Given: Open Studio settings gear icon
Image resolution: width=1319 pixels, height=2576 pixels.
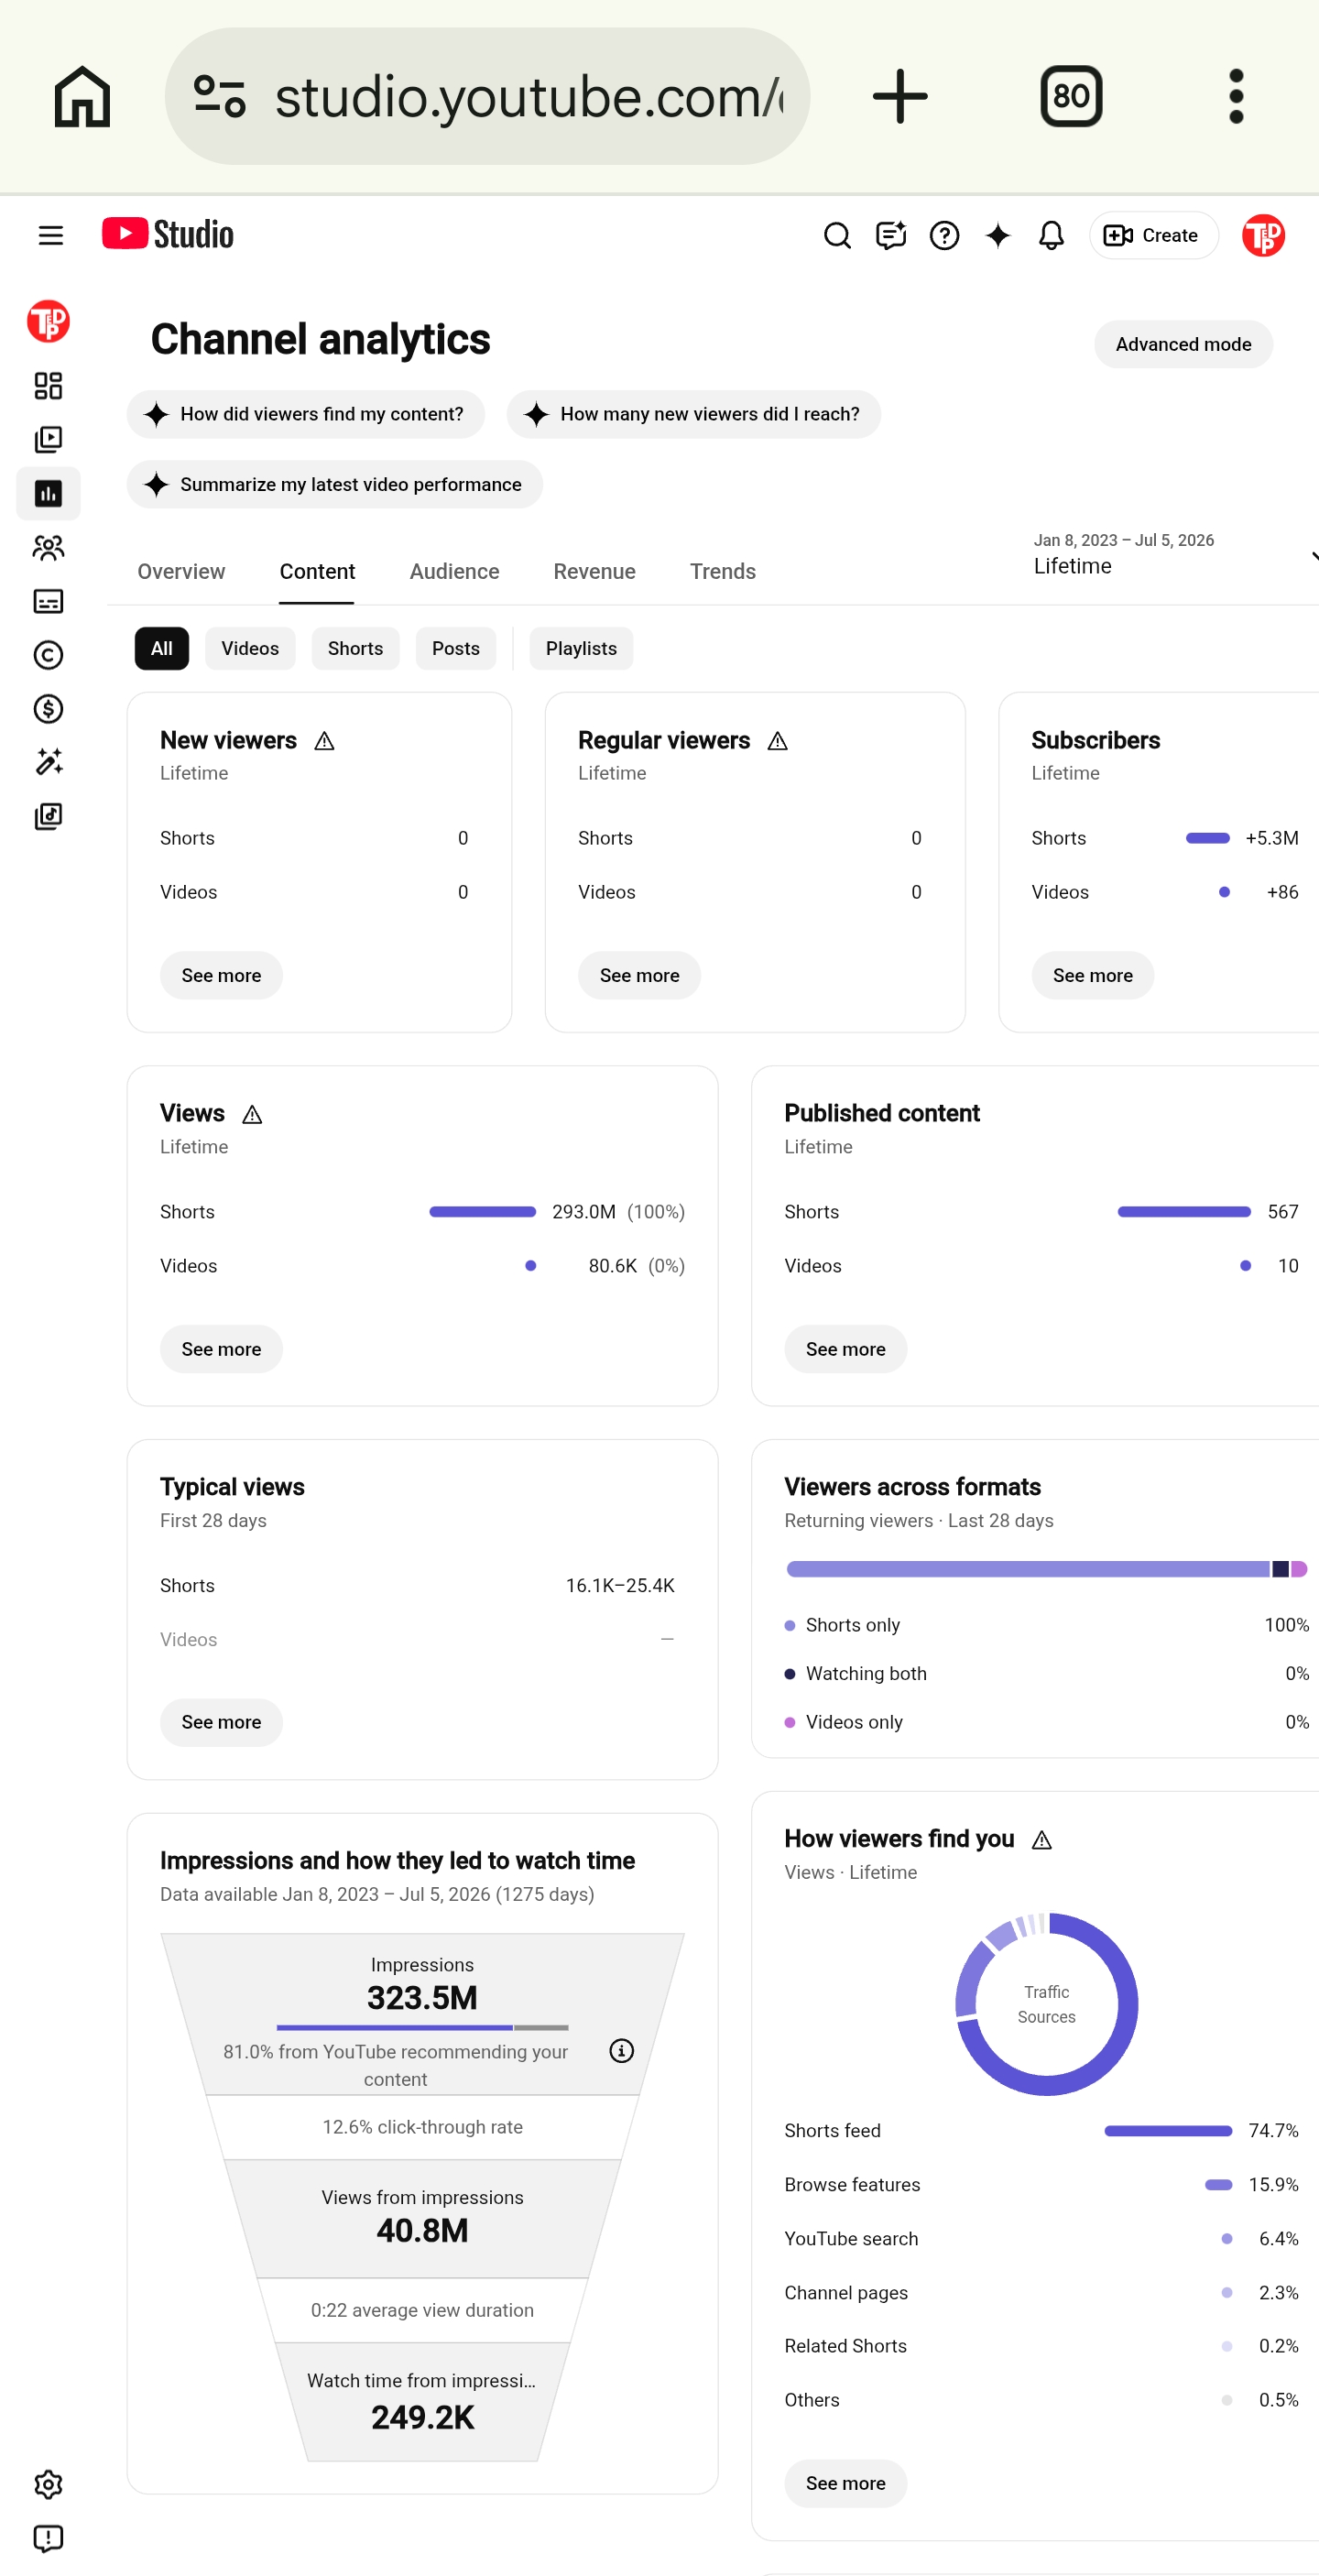Looking at the screenshot, I should 48,2485.
